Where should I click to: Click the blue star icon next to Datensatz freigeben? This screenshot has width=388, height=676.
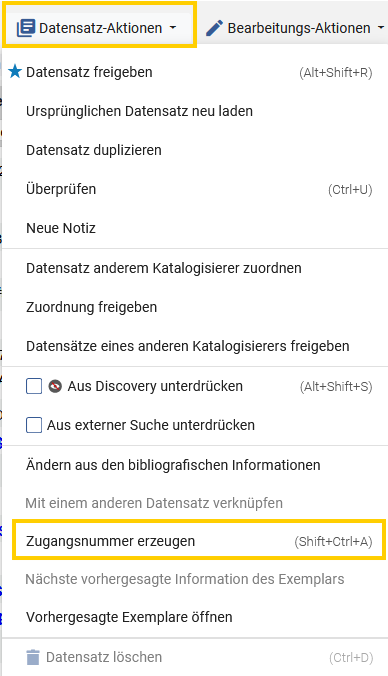point(15,72)
